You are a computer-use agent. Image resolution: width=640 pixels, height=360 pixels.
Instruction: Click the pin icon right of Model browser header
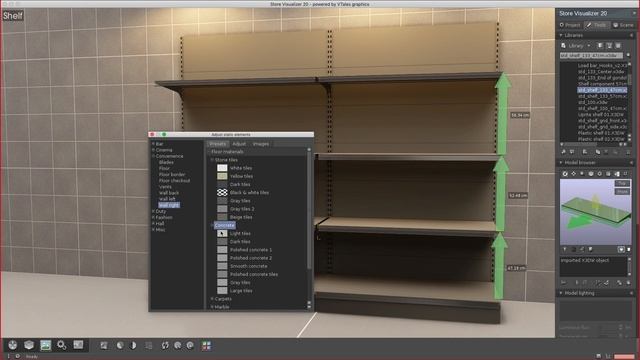pyautogui.click(x=631, y=162)
